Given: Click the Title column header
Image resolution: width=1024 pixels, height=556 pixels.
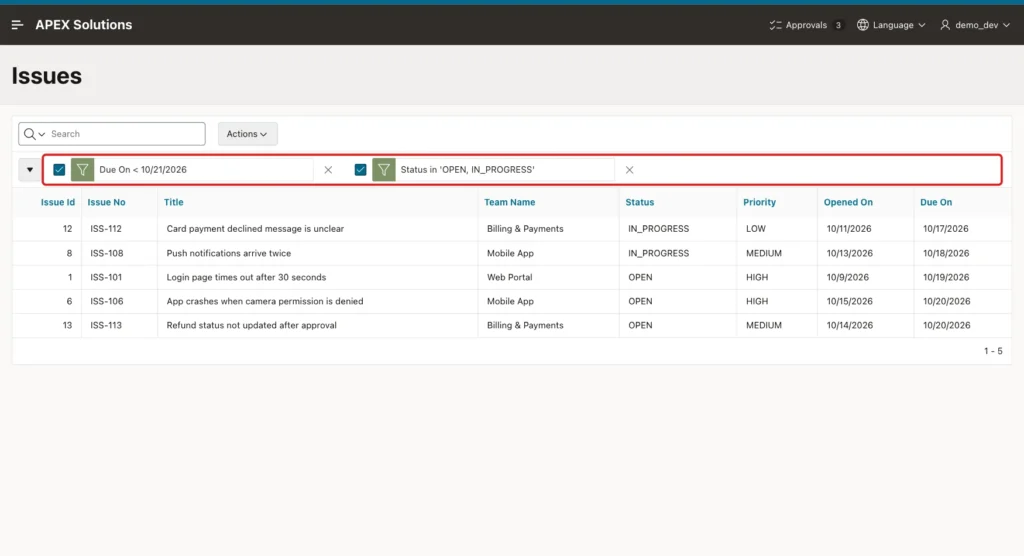Looking at the screenshot, I should [x=174, y=203].
